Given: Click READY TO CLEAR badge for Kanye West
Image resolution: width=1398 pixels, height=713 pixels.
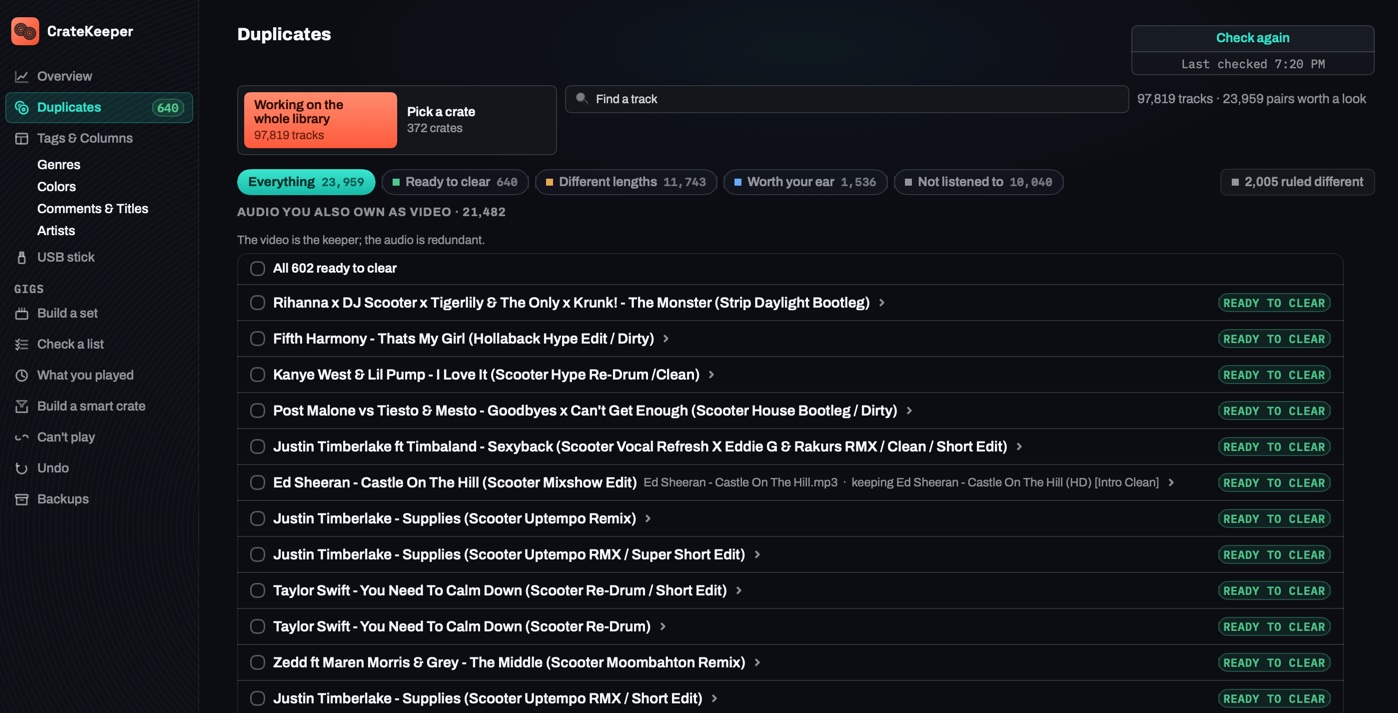Looking at the screenshot, I should click(x=1274, y=375).
